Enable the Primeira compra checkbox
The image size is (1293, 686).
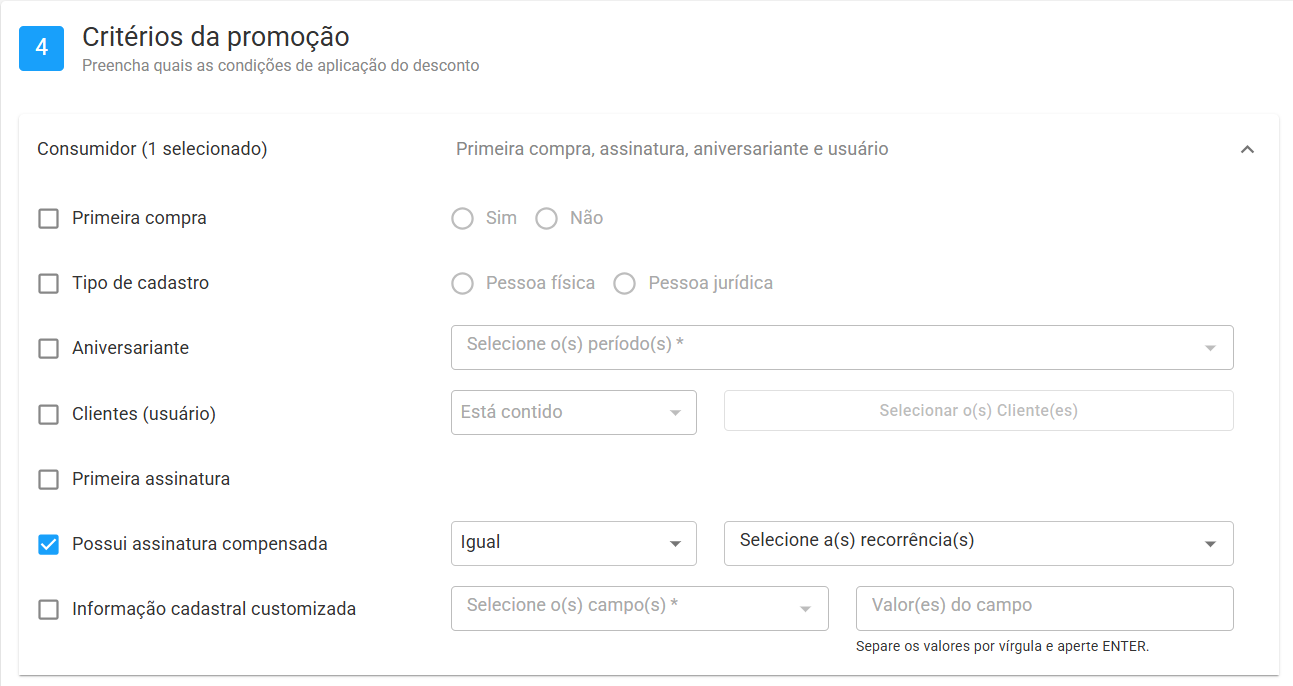point(48,218)
